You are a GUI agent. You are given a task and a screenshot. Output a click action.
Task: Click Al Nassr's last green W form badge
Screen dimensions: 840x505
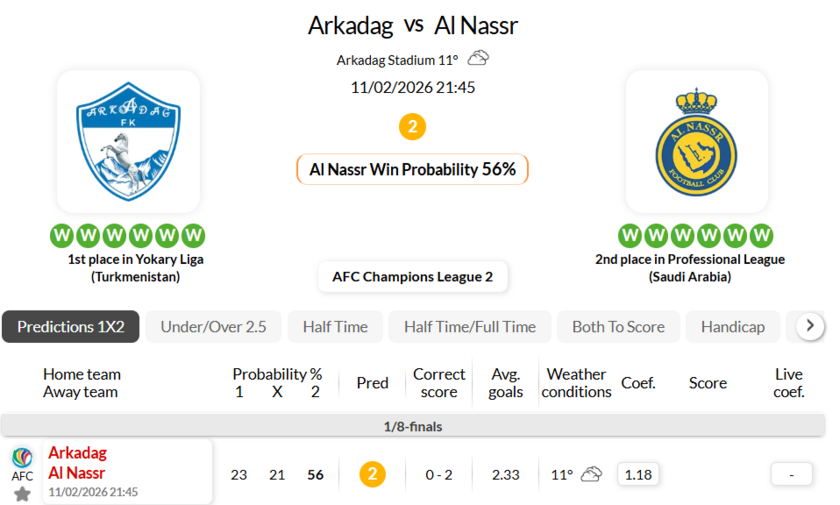click(762, 236)
